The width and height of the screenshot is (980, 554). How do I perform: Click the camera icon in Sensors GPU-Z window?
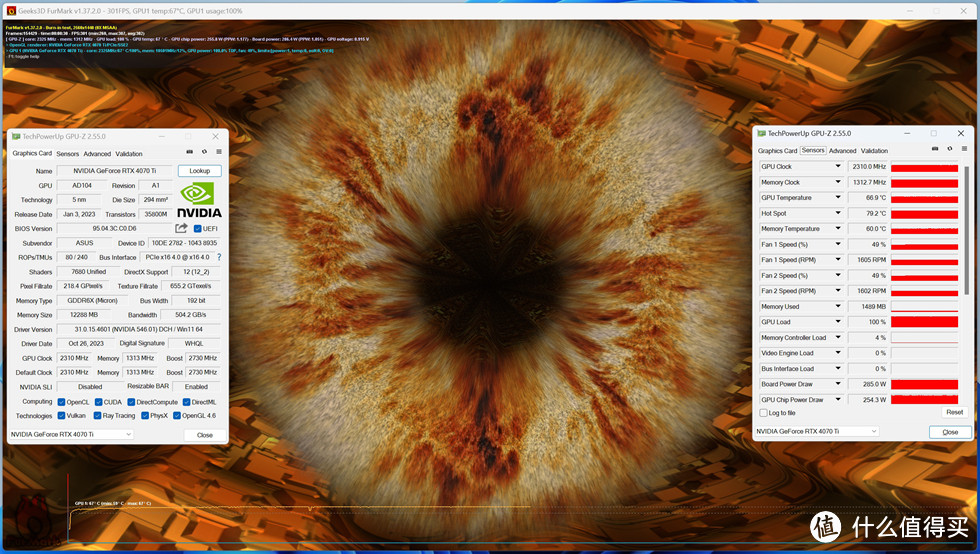(x=934, y=149)
